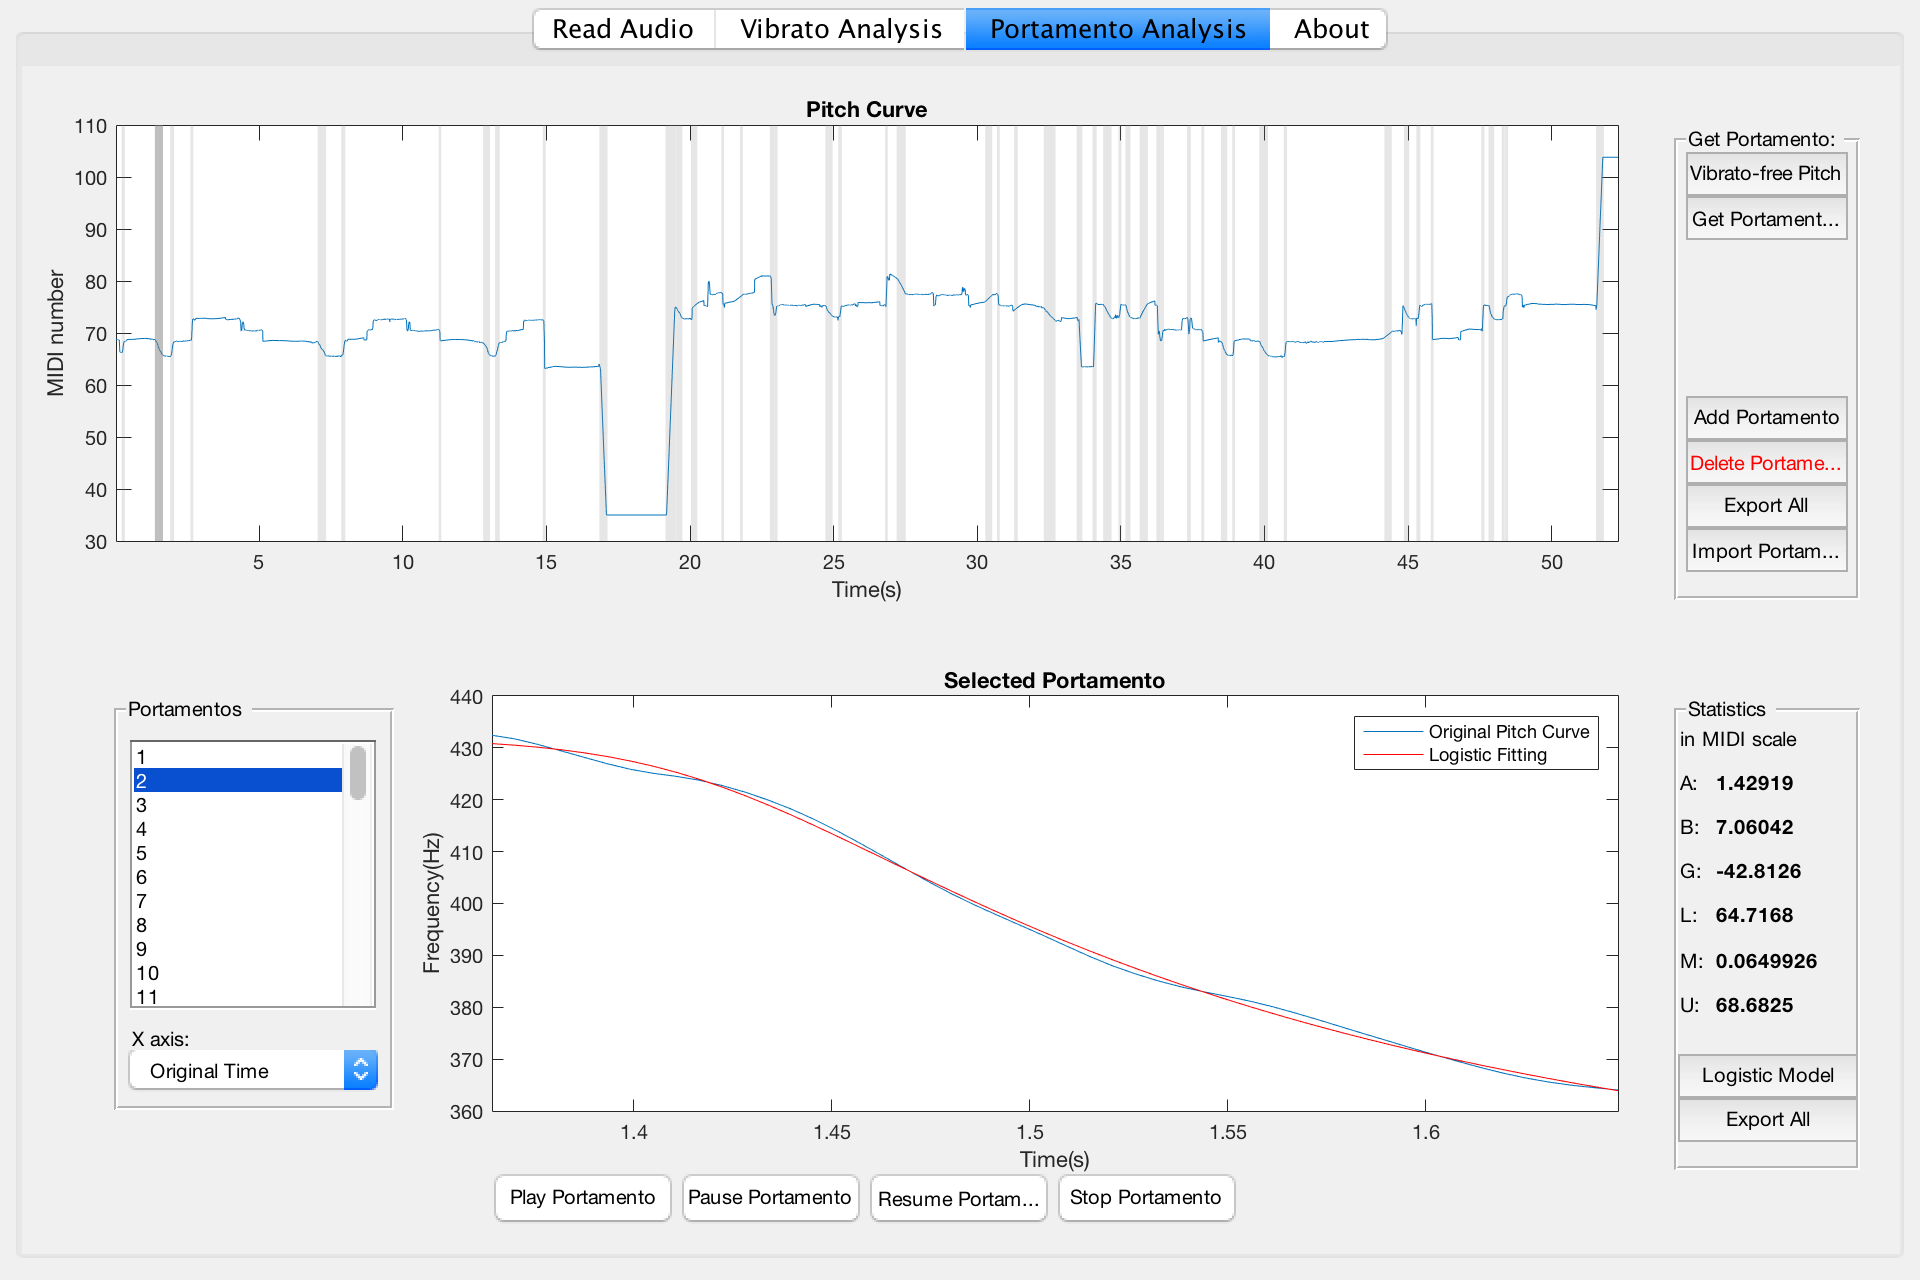
Task: Select portamento 10 in the list
Action: point(237,973)
